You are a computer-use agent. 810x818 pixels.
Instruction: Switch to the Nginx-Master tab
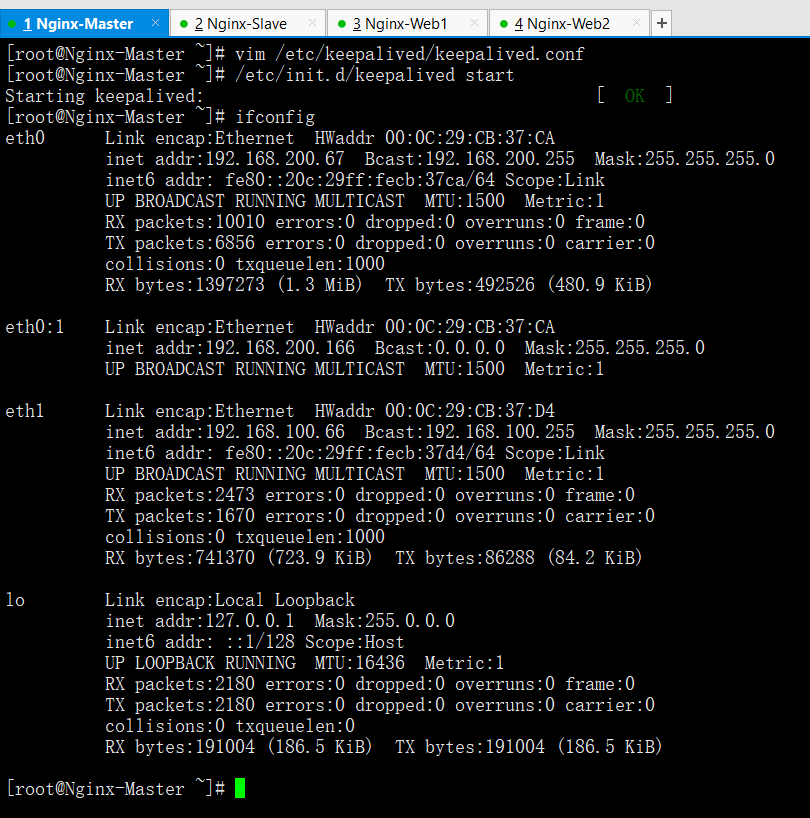[x=83, y=23]
